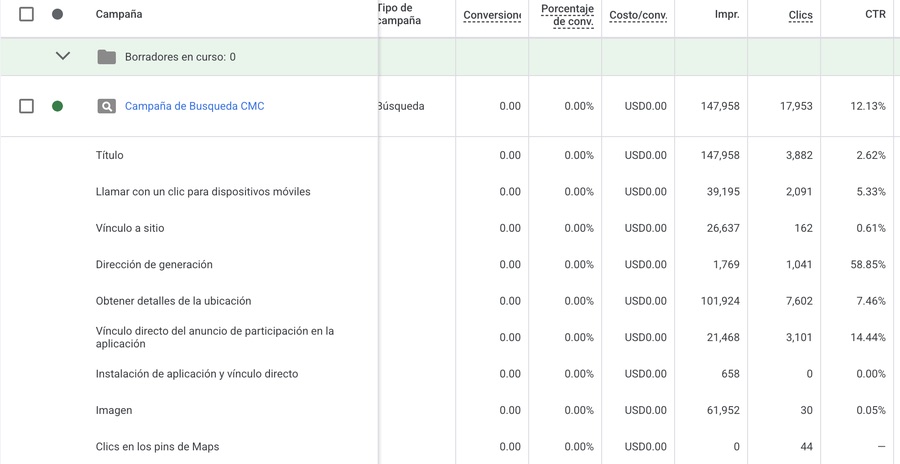Click impressions value 21,468
Viewport: 900px width, 464px height.
click(x=723, y=337)
